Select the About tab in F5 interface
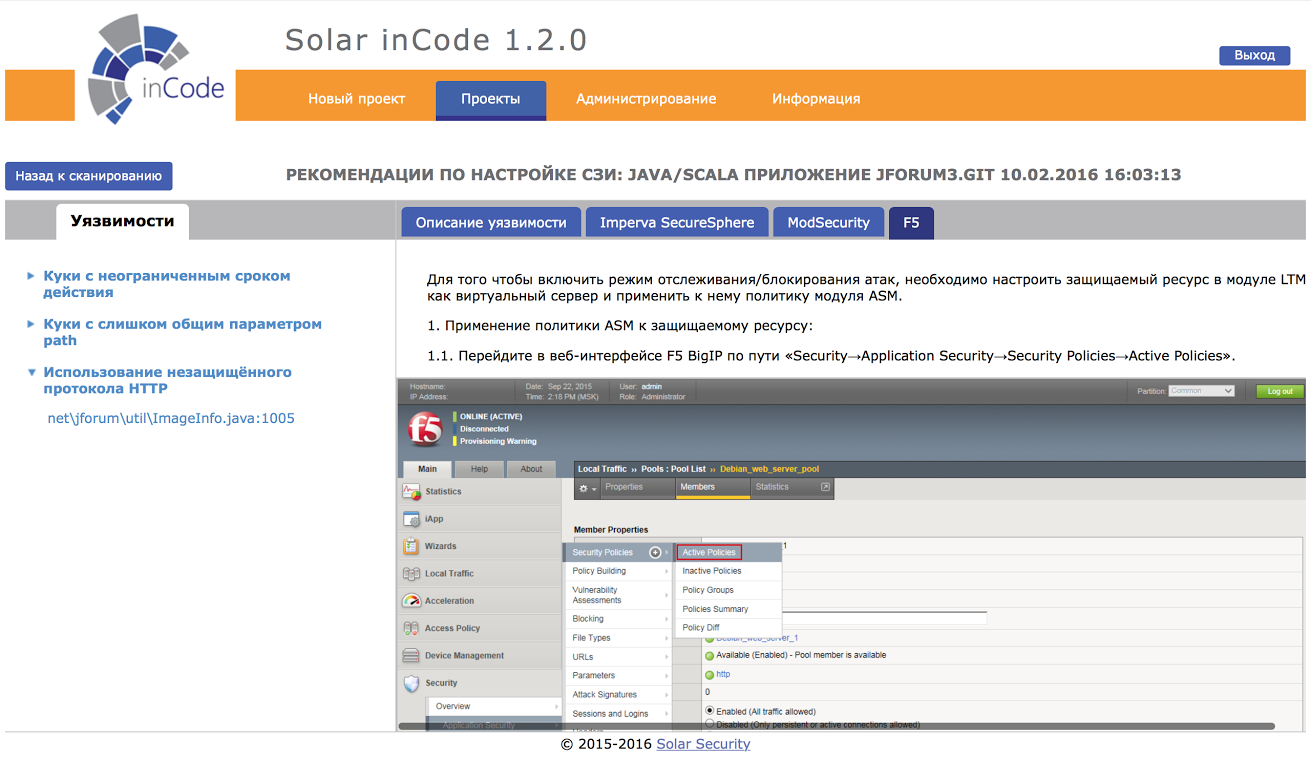This screenshot has width=1311, height=758. [x=531, y=469]
